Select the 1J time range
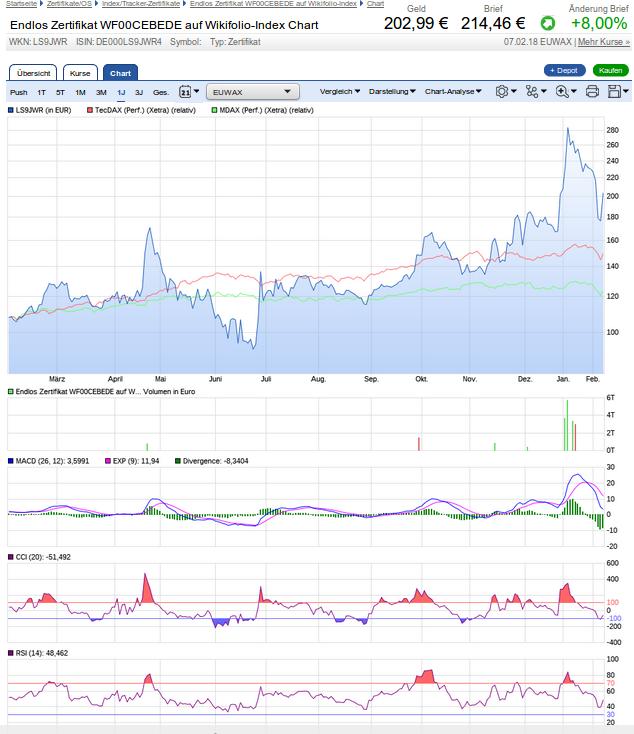Screen dimensions: 634x734 coord(121,92)
